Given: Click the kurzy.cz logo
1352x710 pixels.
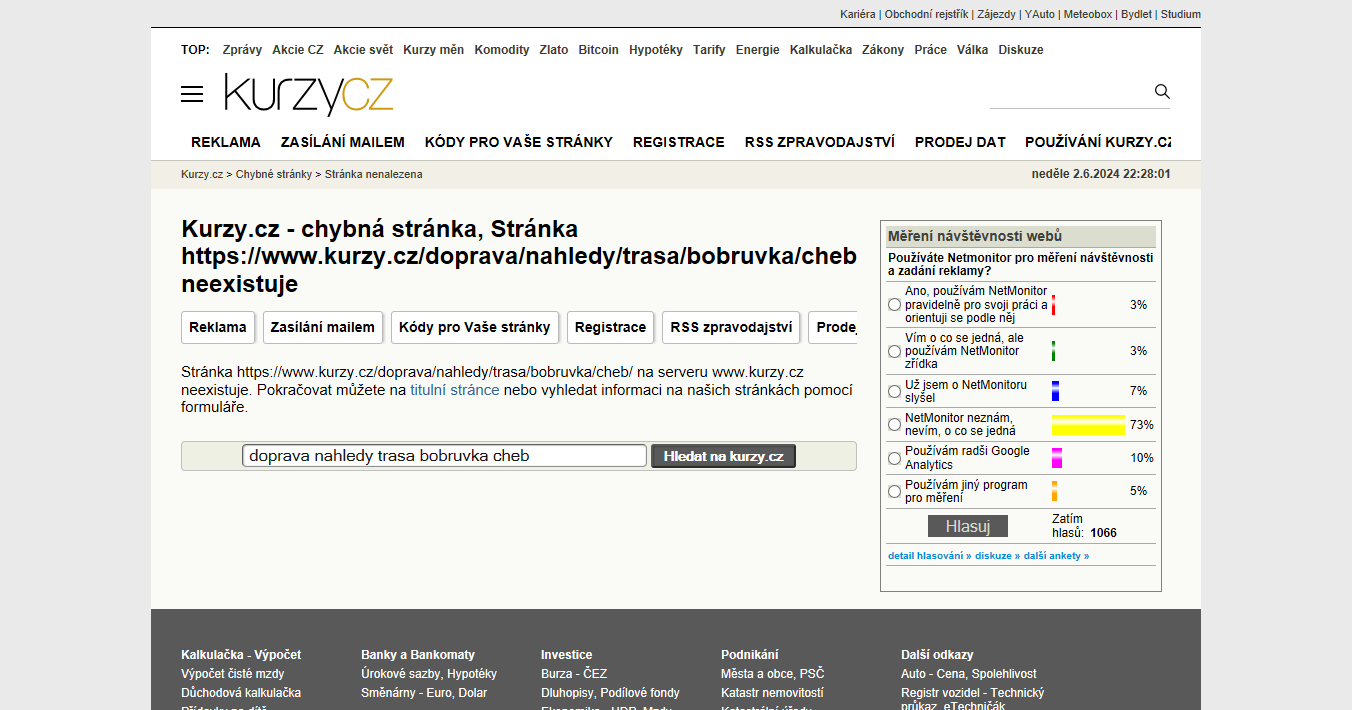Looking at the screenshot, I should [309, 94].
